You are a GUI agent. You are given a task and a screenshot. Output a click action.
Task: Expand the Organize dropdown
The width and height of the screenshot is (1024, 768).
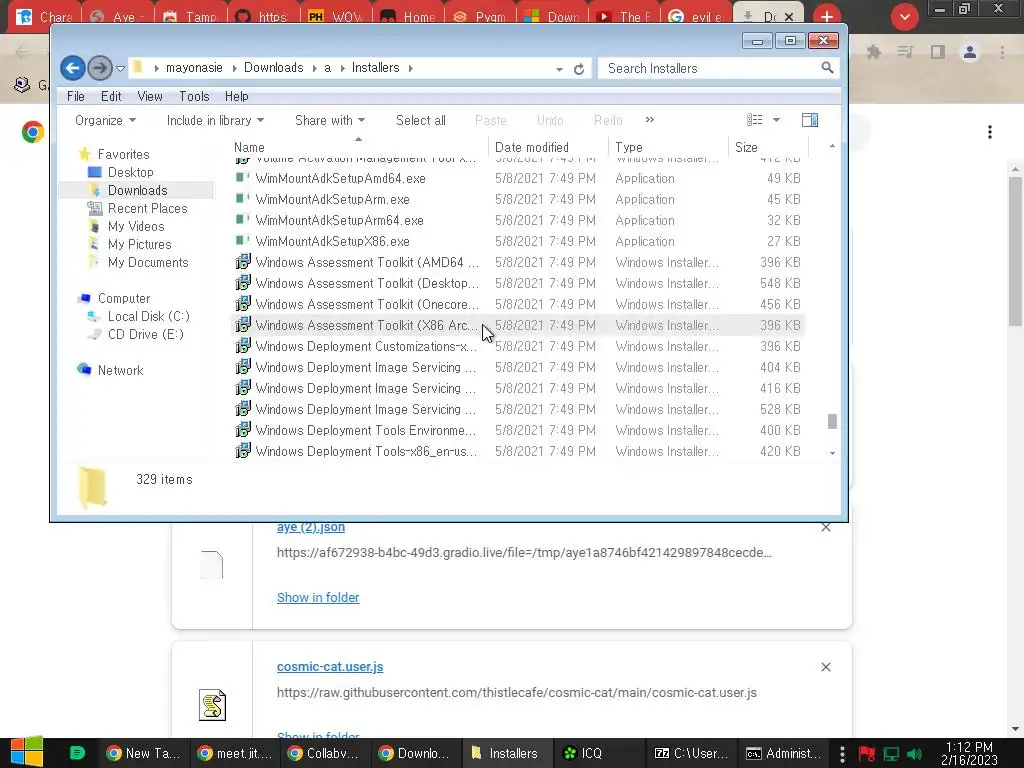point(105,120)
